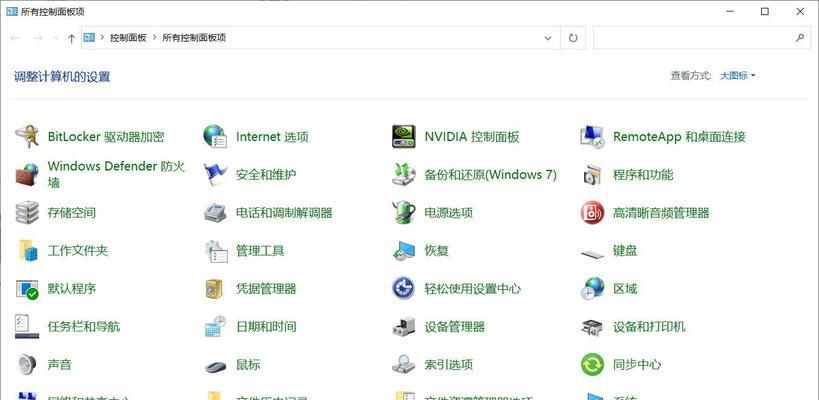Launch the NVIDIA 控制面板 icon
This screenshot has height=400, width=819.
(x=404, y=137)
